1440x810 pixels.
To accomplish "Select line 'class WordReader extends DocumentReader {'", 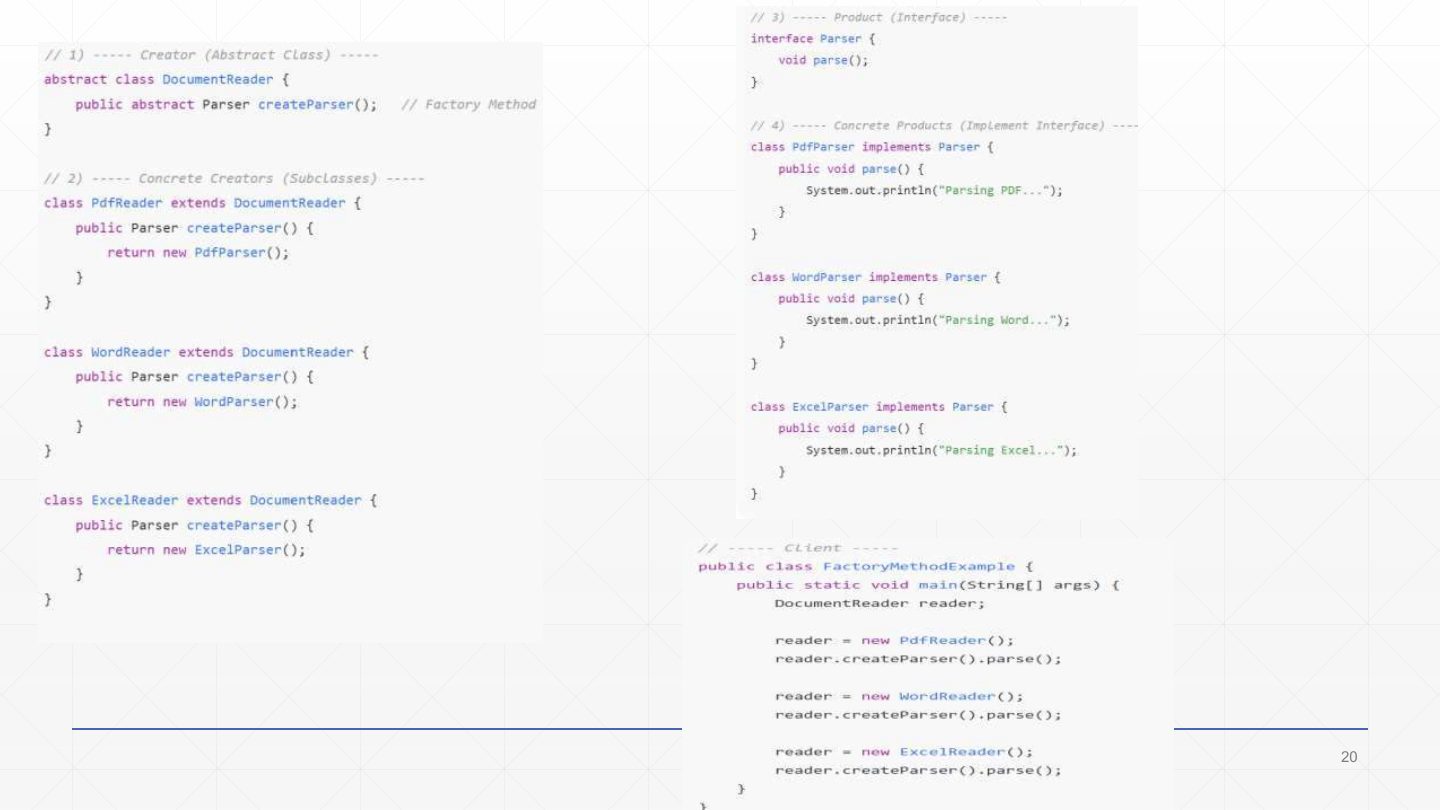I will [206, 352].
